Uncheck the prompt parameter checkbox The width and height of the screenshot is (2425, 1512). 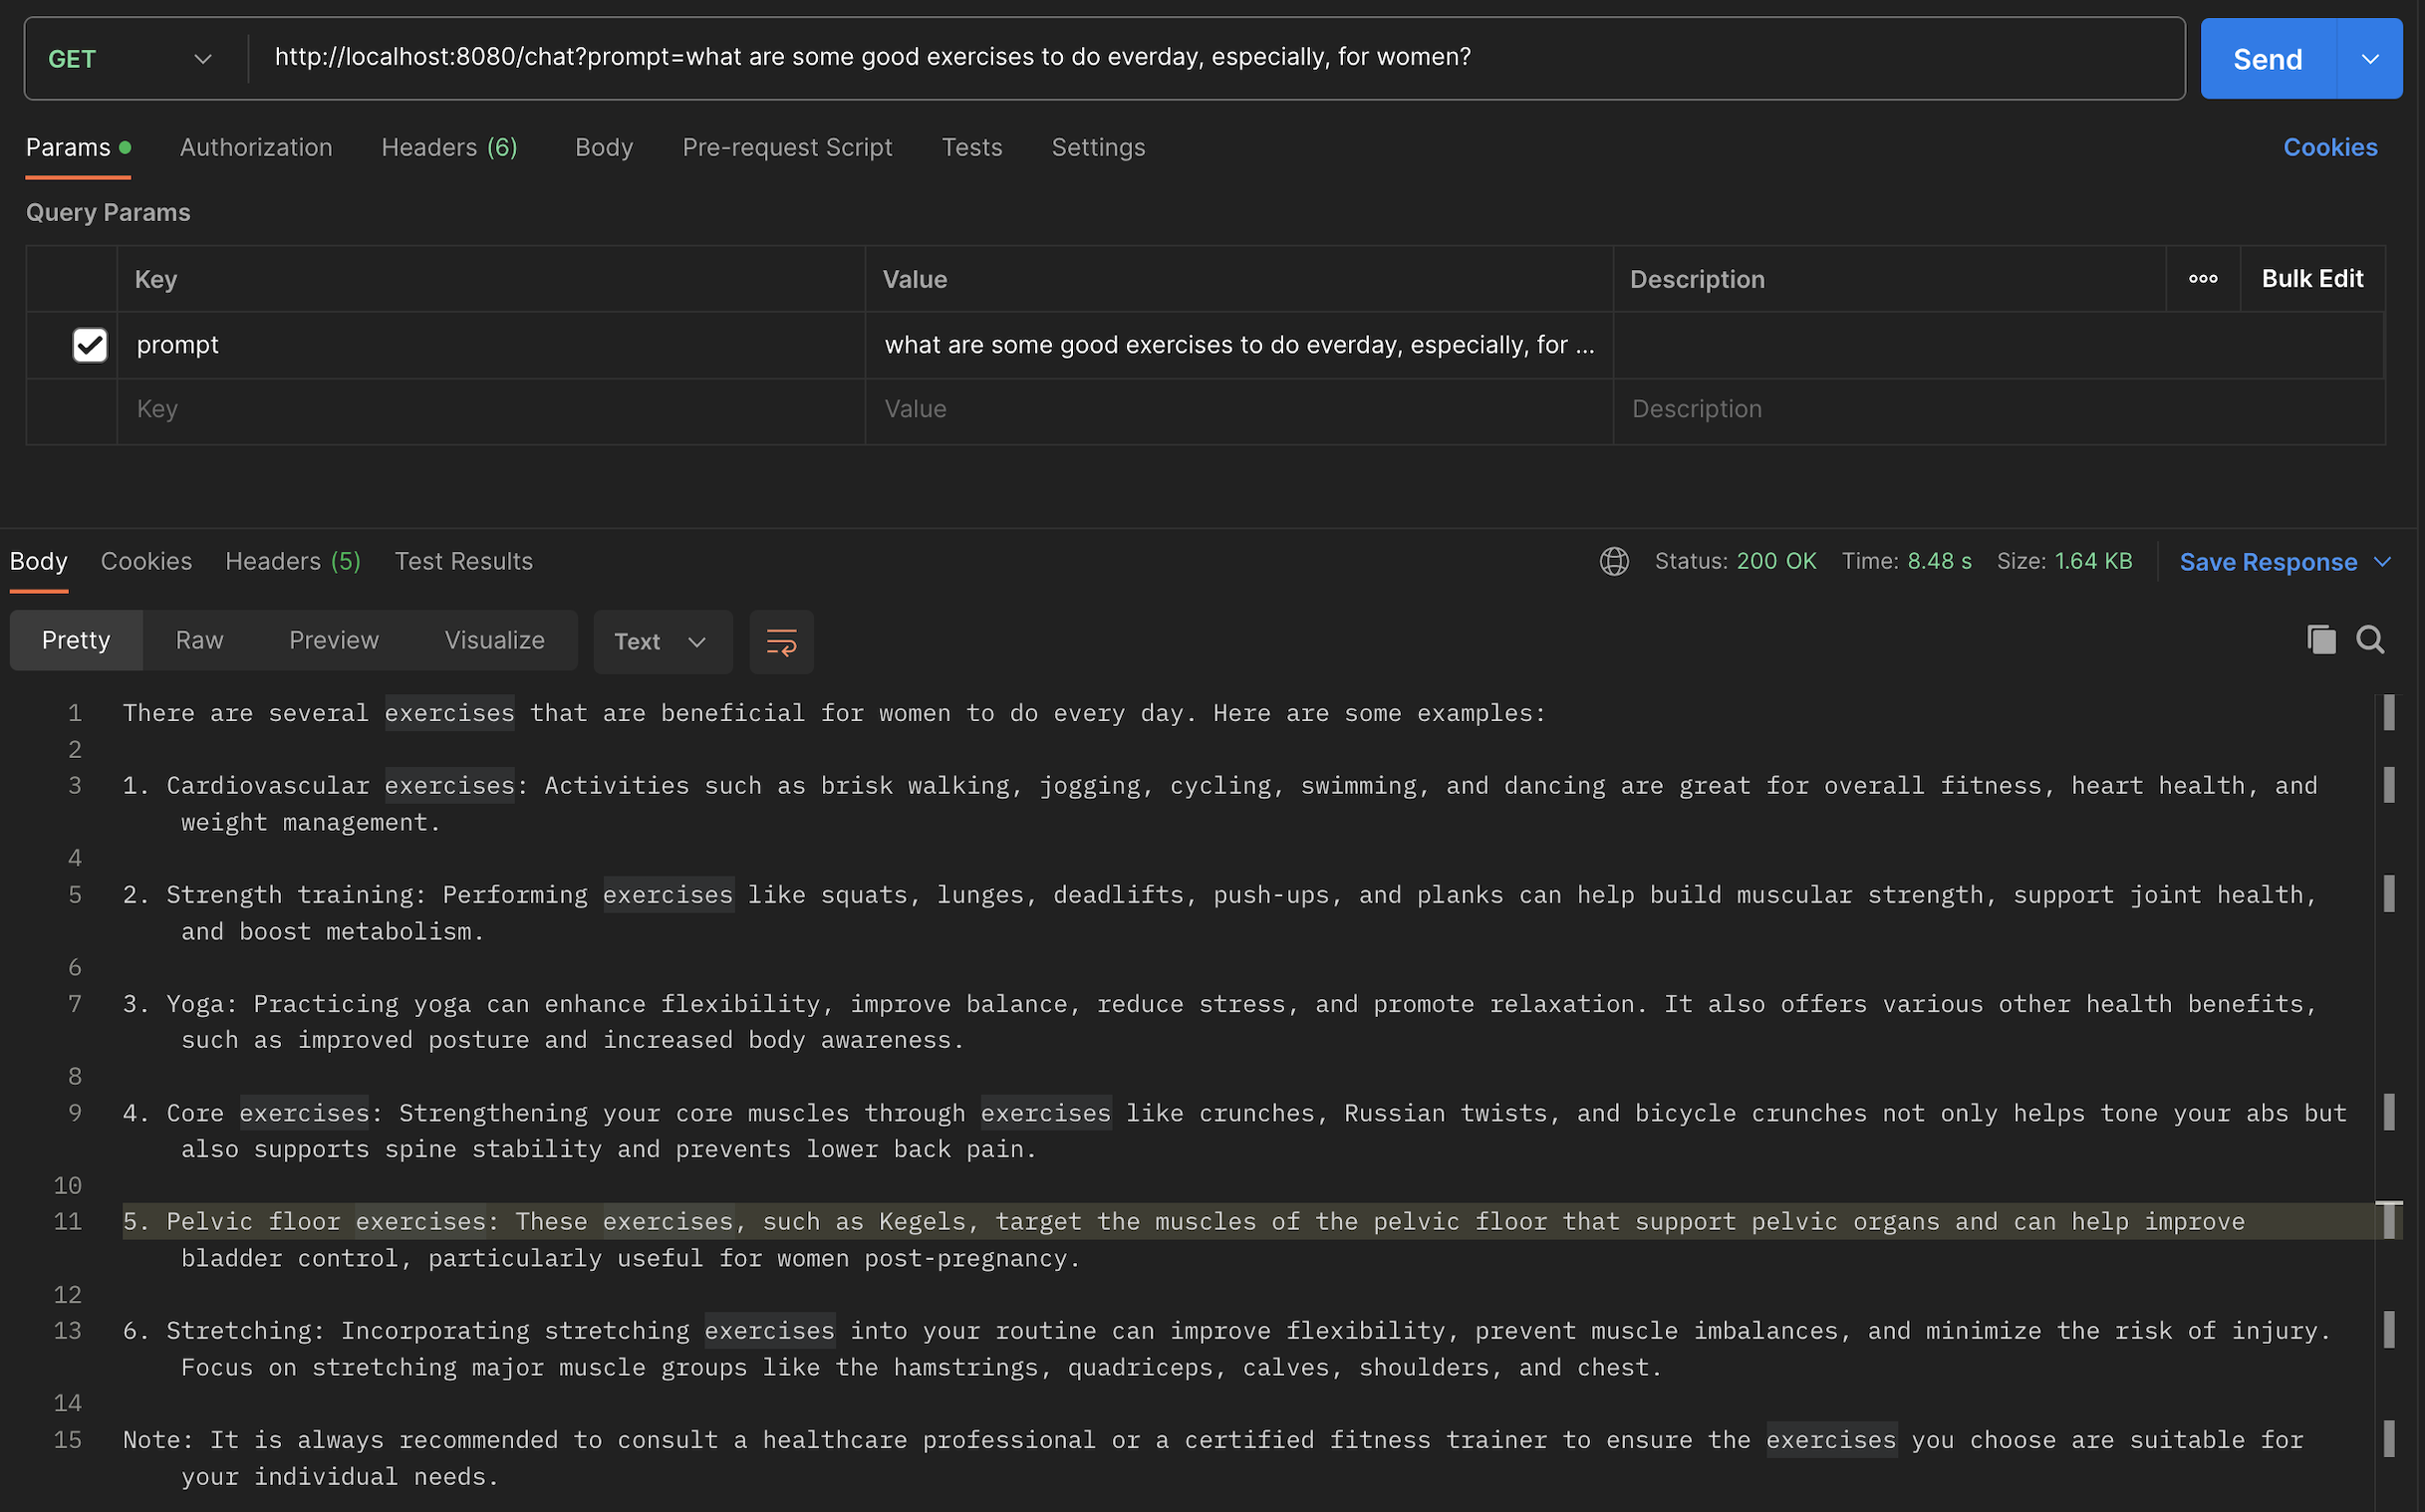click(x=90, y=345)
